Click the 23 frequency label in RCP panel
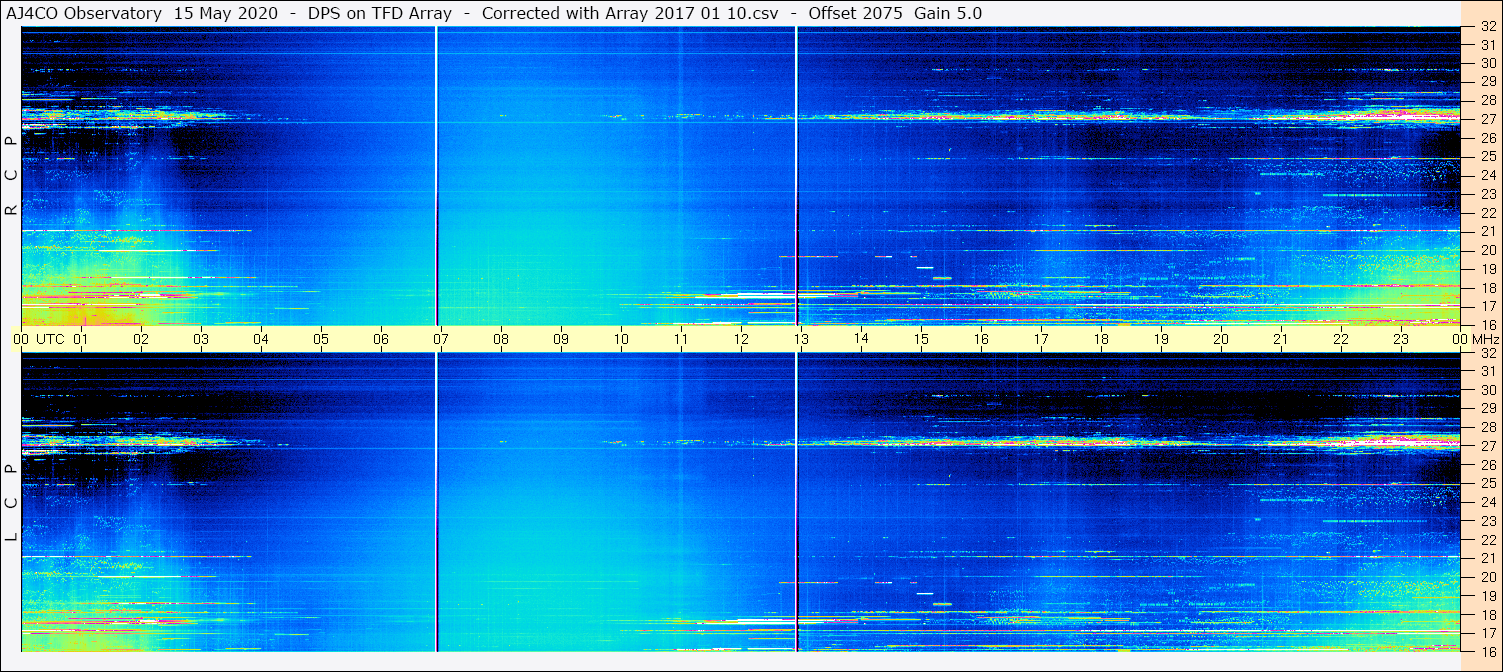This screenshot has width=1503, height=672. tap(1487, 194)
